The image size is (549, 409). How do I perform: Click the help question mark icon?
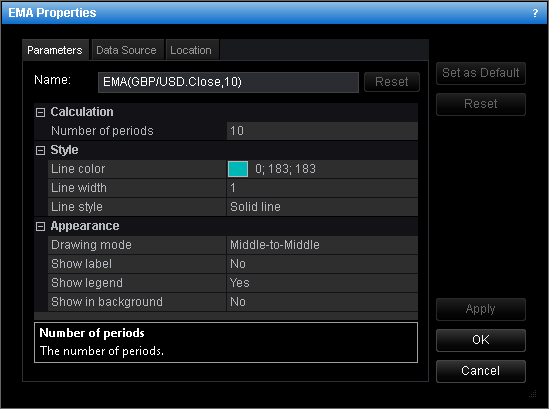[535, 13]
